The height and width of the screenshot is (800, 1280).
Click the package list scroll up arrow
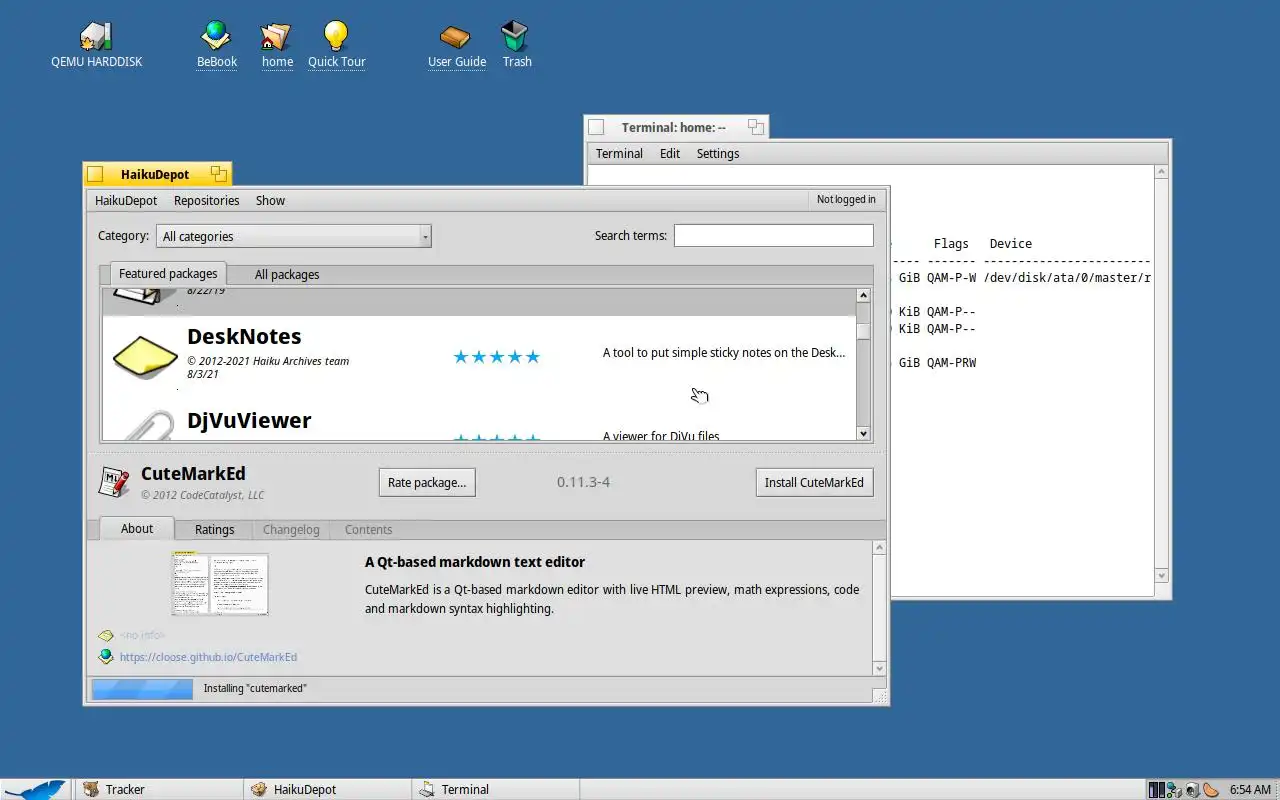864,296
